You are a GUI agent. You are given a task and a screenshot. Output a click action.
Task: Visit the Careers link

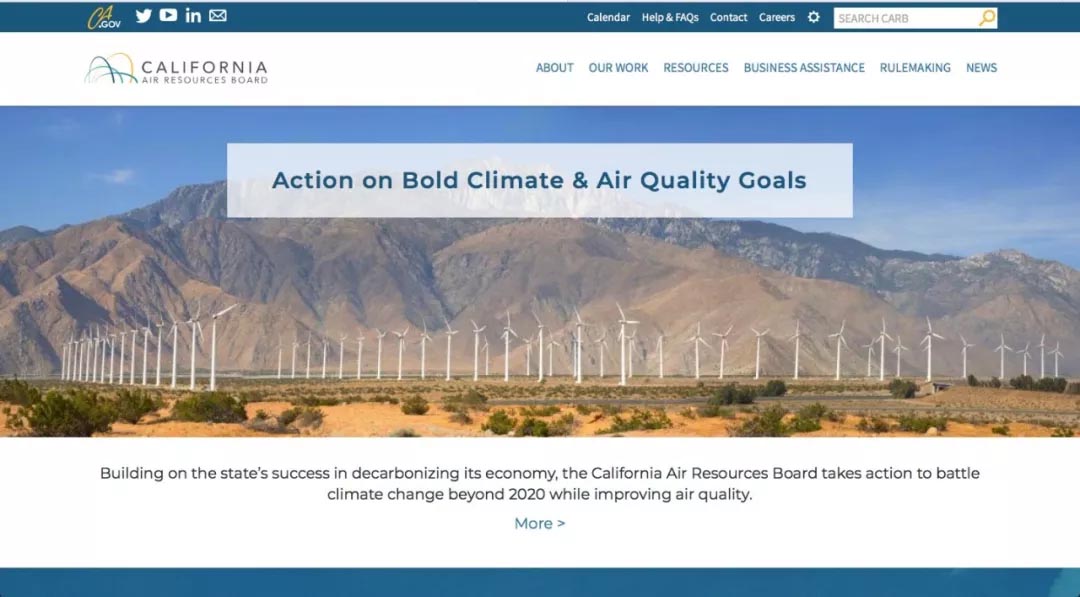(777, 17)
